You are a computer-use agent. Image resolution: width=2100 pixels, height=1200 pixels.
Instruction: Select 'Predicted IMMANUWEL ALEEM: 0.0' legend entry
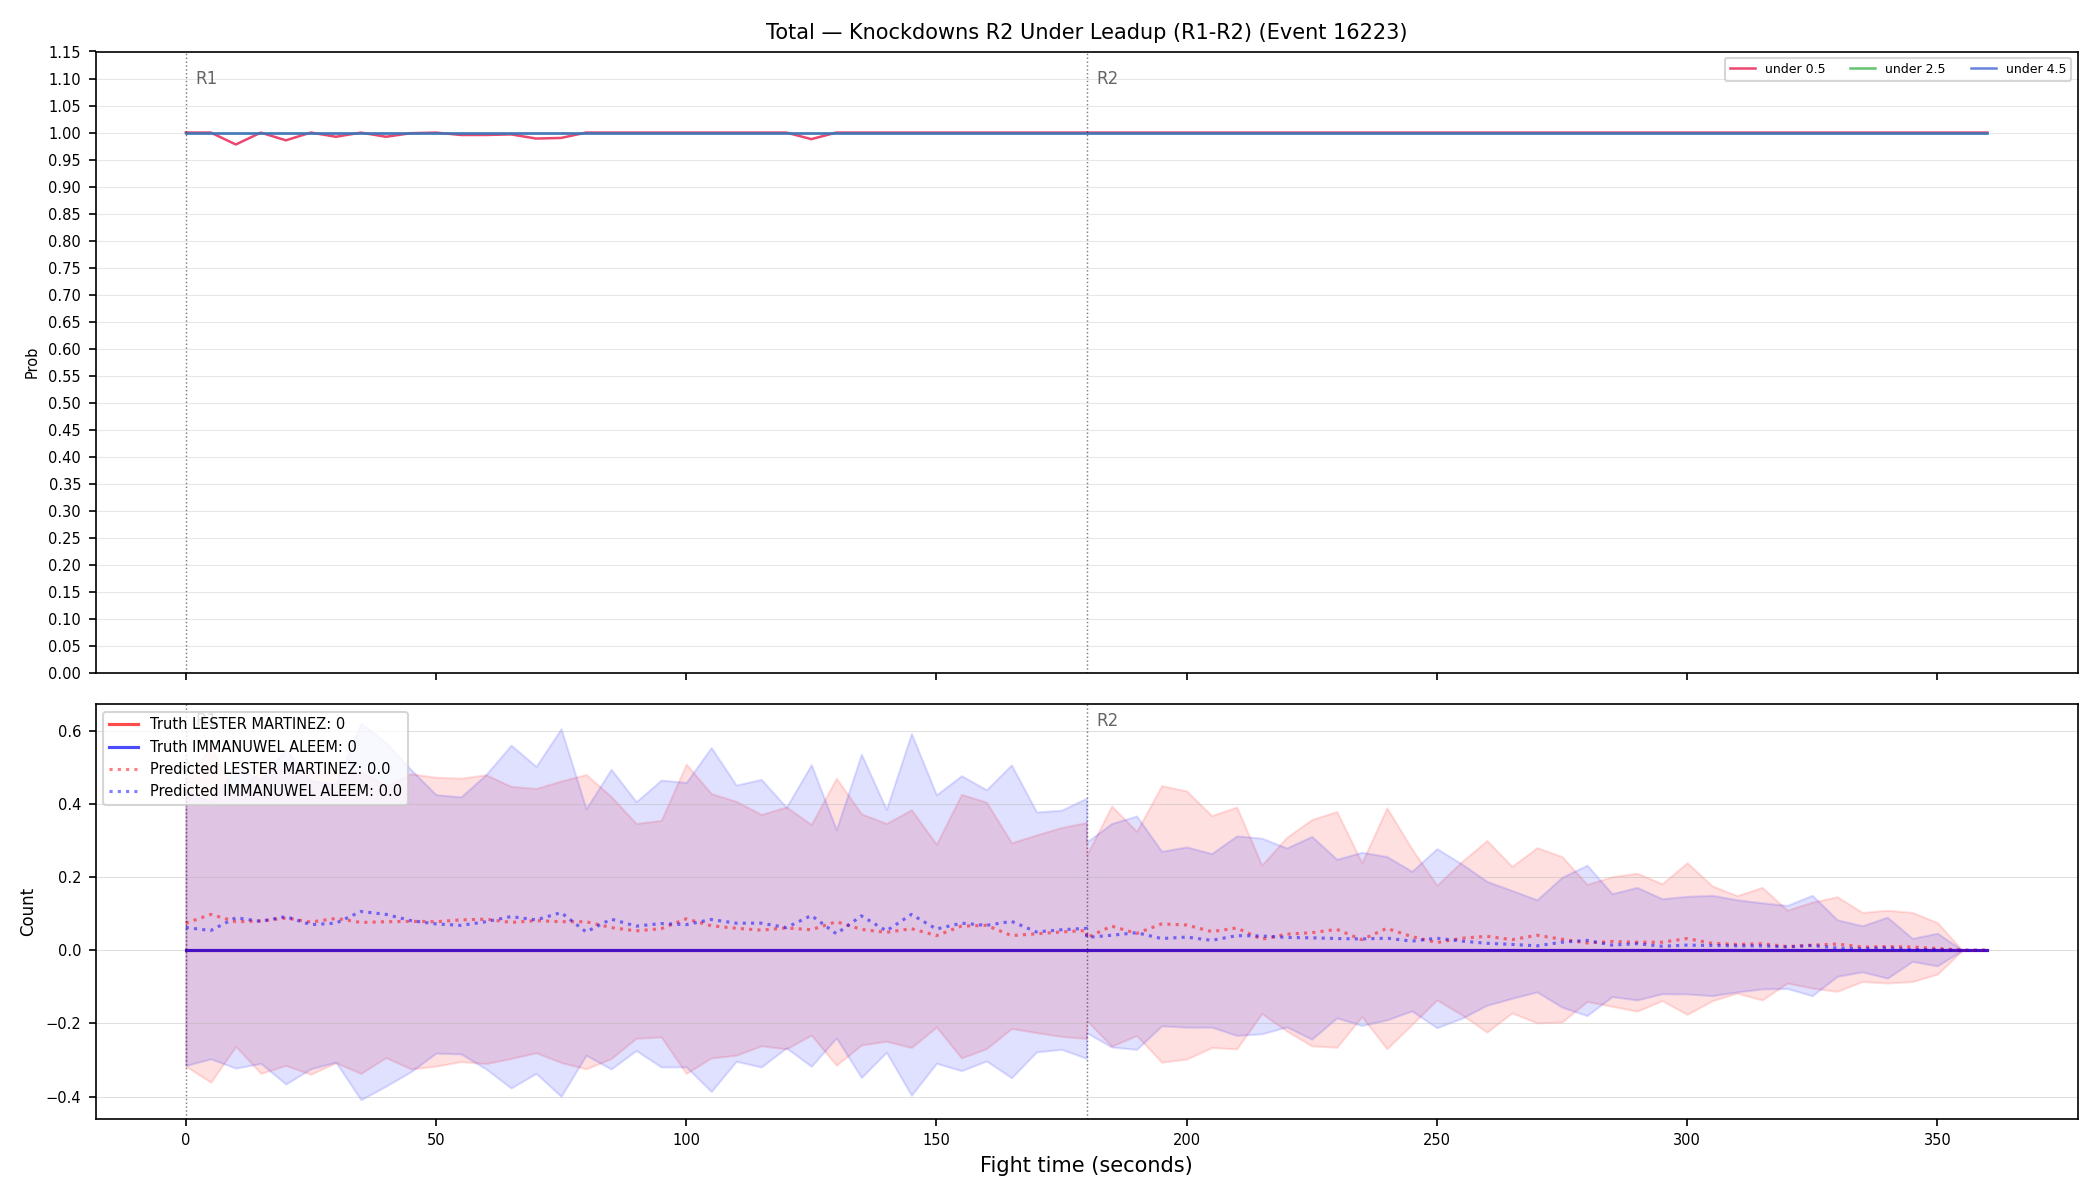click(255, 791)
